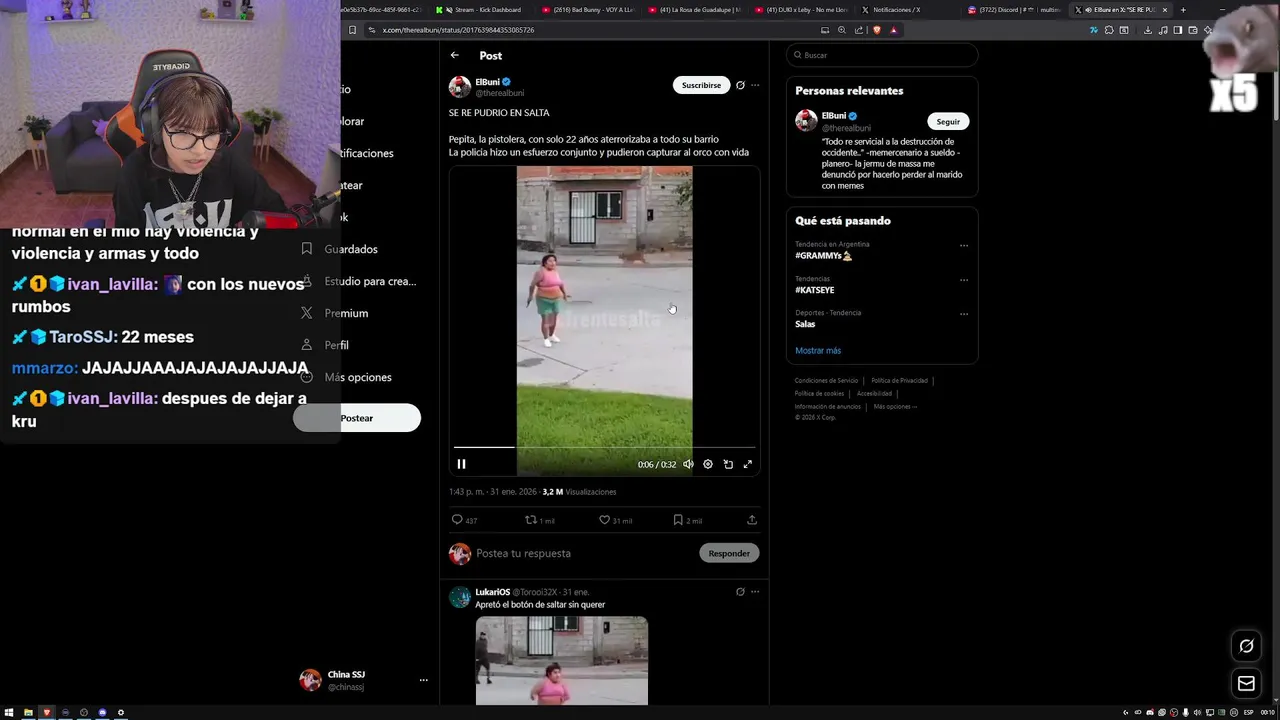Screen dimensions: 1280x720
Task: Open the floating Messages envelope button
Action: (x=1246, y=684)
